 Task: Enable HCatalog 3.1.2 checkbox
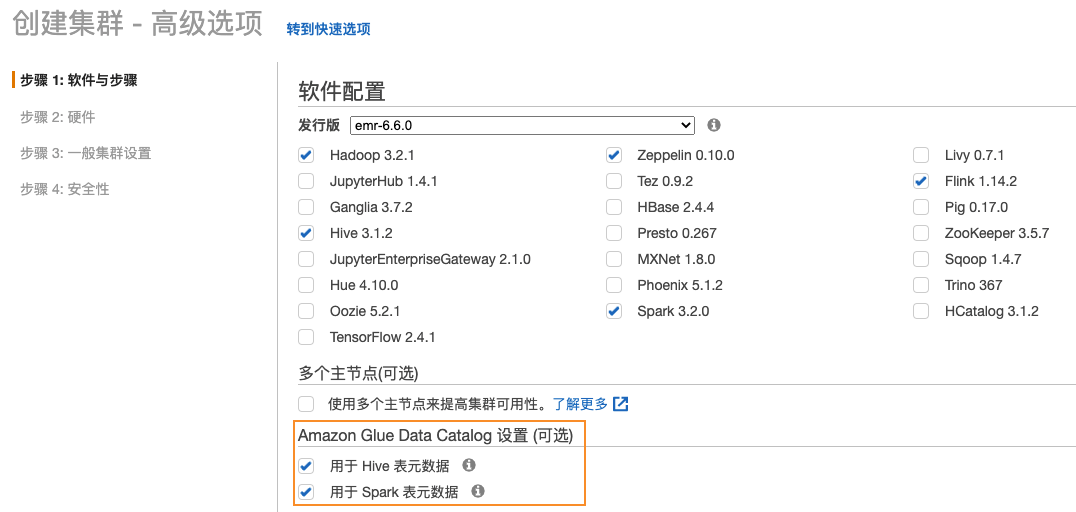pos(921,311)
